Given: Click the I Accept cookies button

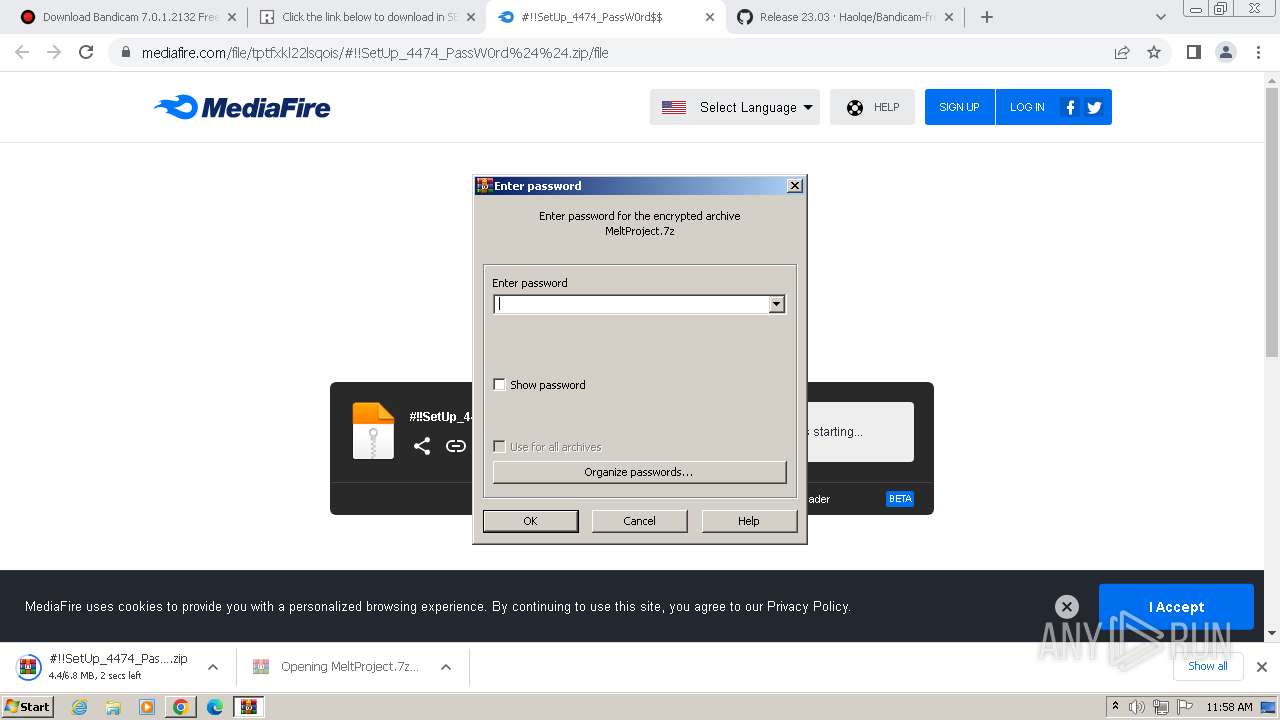Looking at the screenshot, I should [1176, 607].
